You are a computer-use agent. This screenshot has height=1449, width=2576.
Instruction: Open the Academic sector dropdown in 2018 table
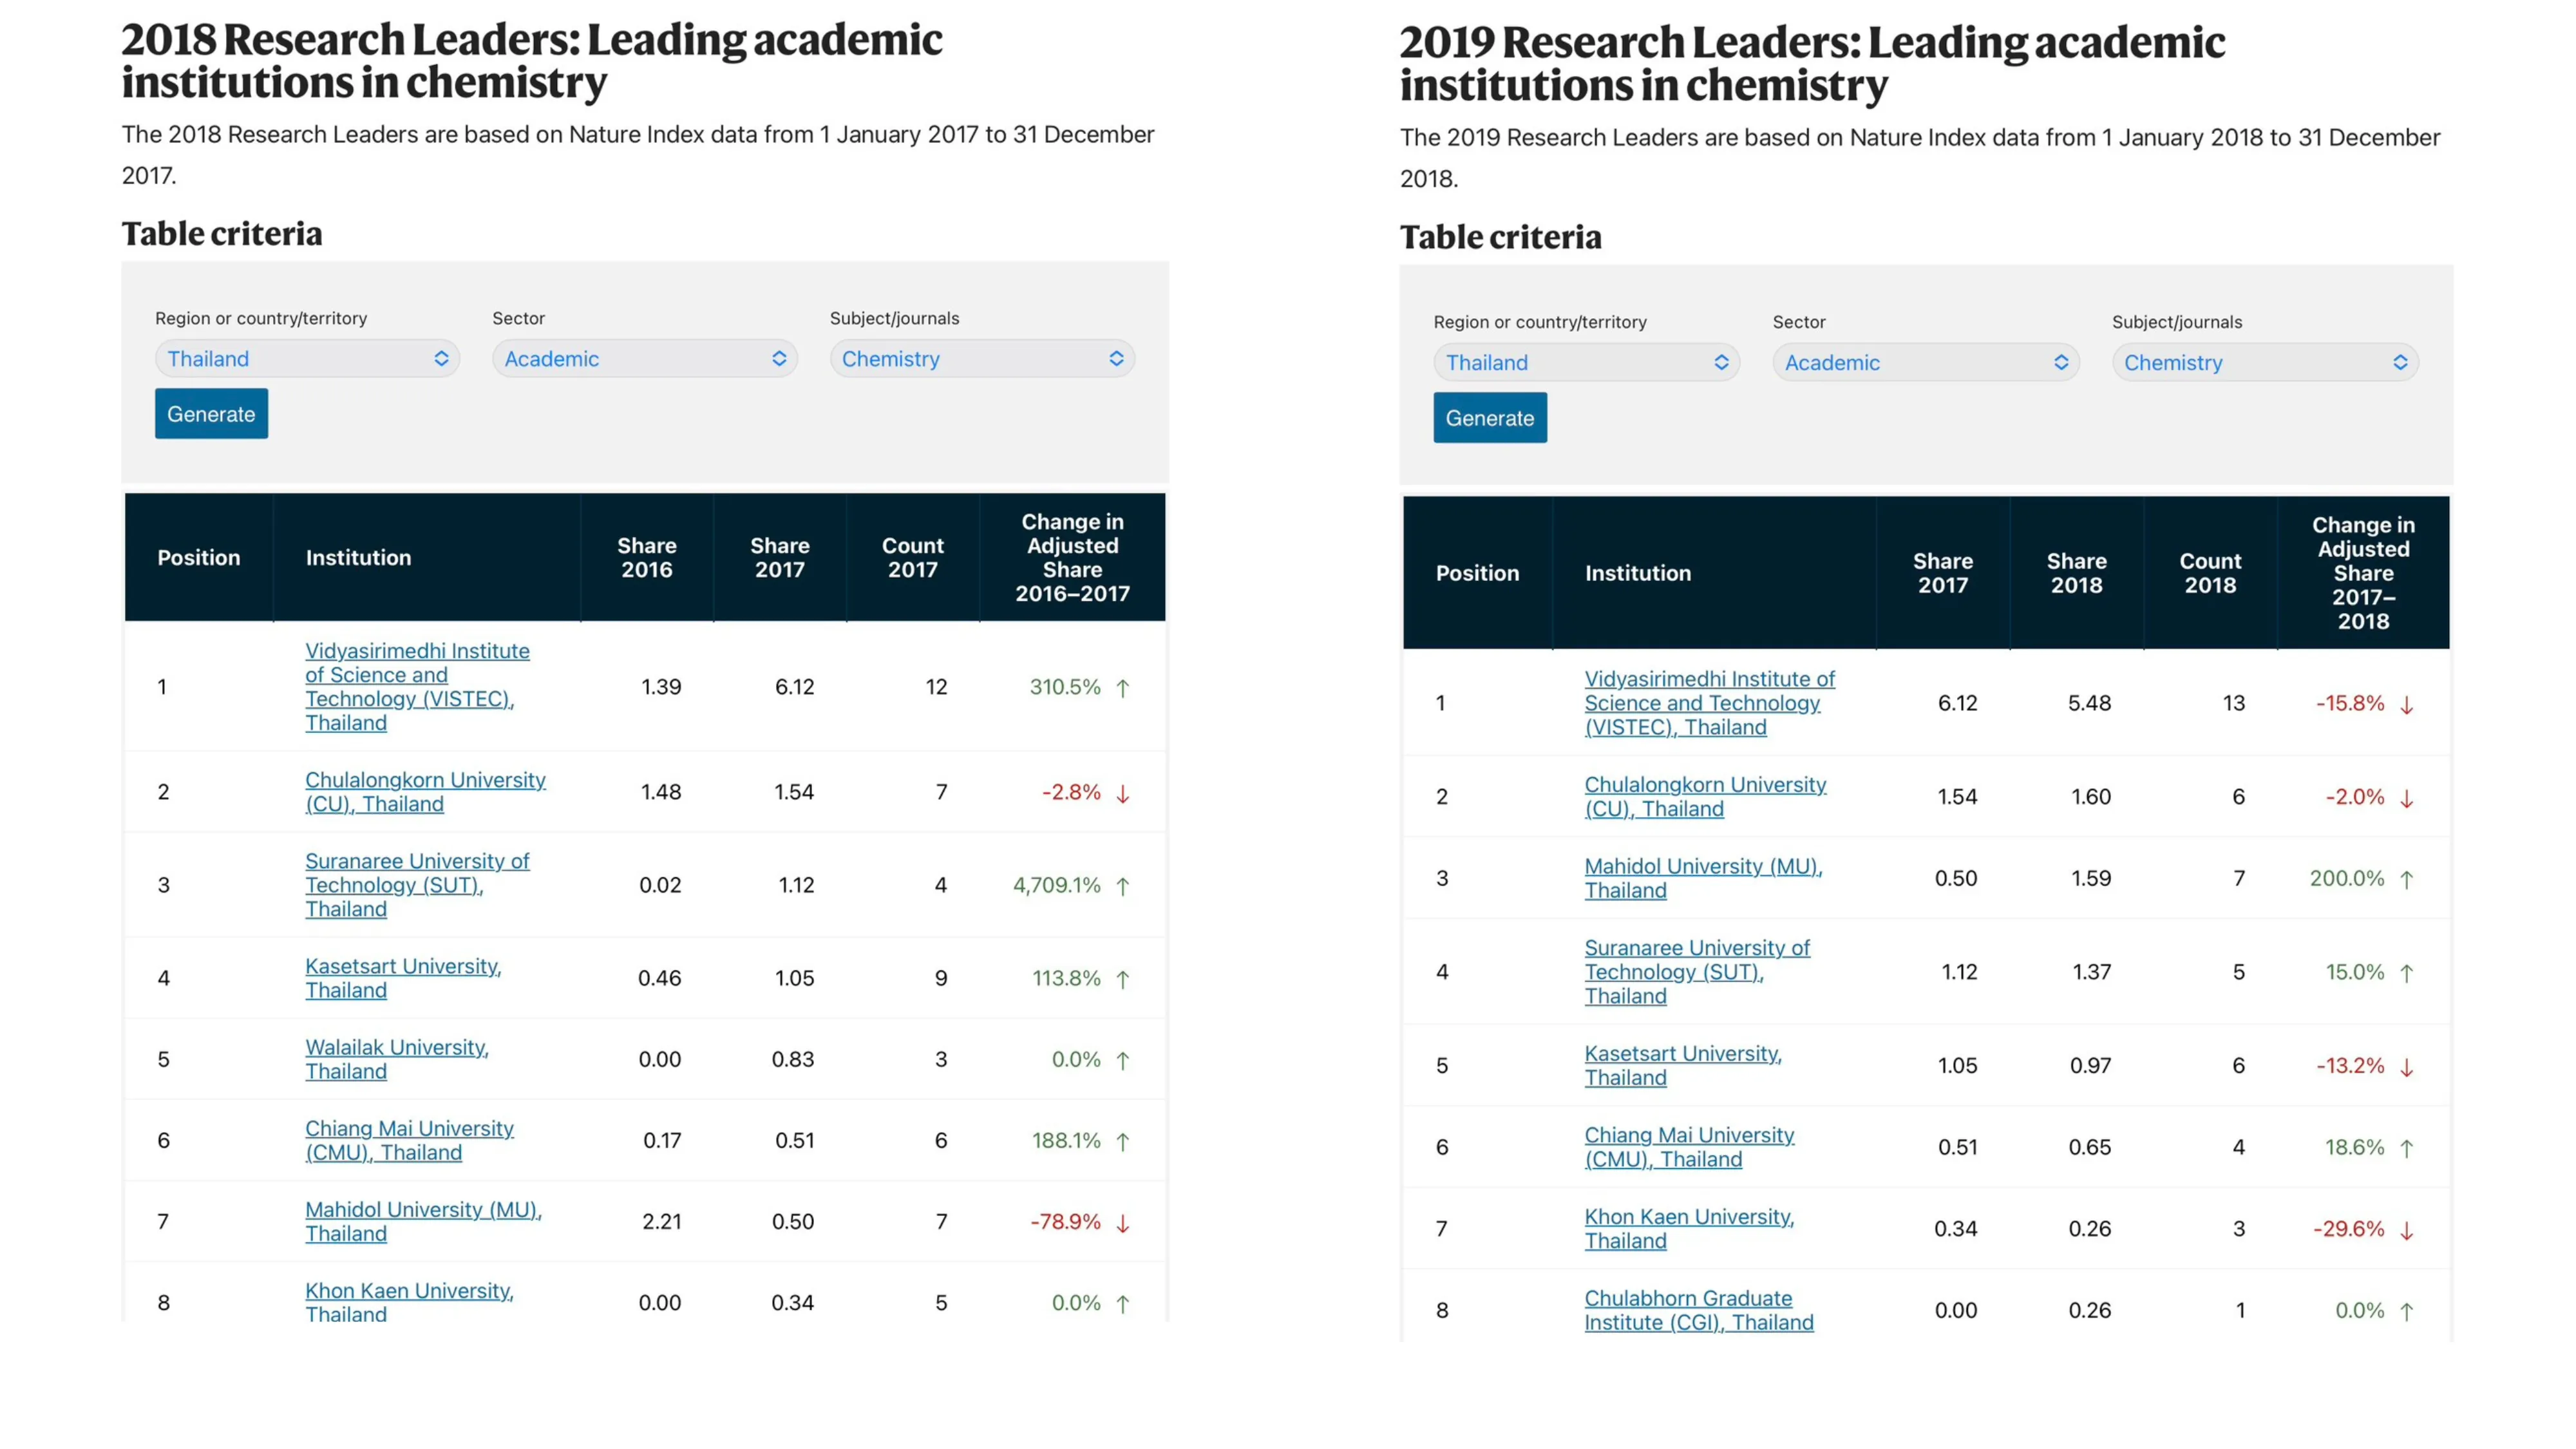tap(644, 359)
